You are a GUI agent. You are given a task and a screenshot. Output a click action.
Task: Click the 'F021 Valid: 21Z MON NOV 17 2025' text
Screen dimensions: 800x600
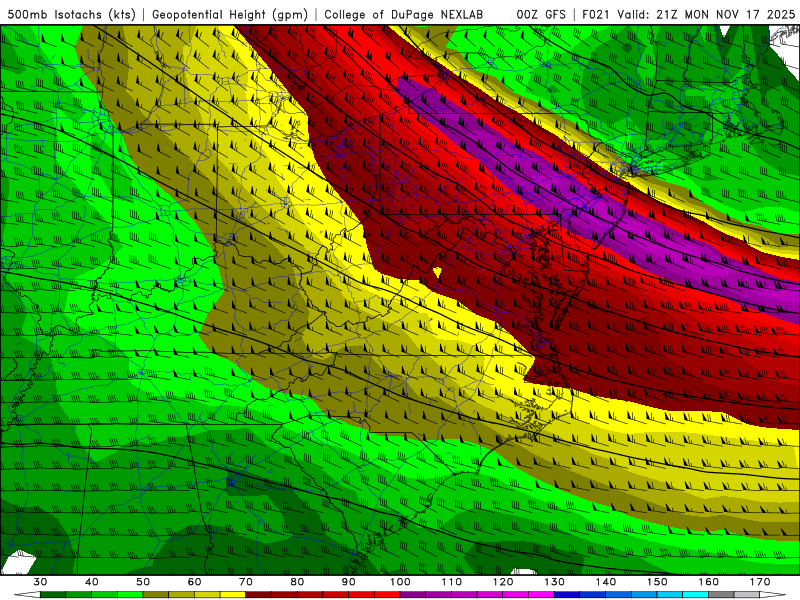[688, 15]
